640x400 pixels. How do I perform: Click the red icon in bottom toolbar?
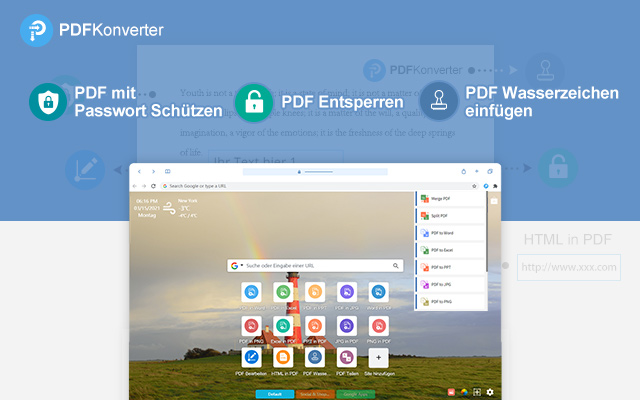click(451, 392)
